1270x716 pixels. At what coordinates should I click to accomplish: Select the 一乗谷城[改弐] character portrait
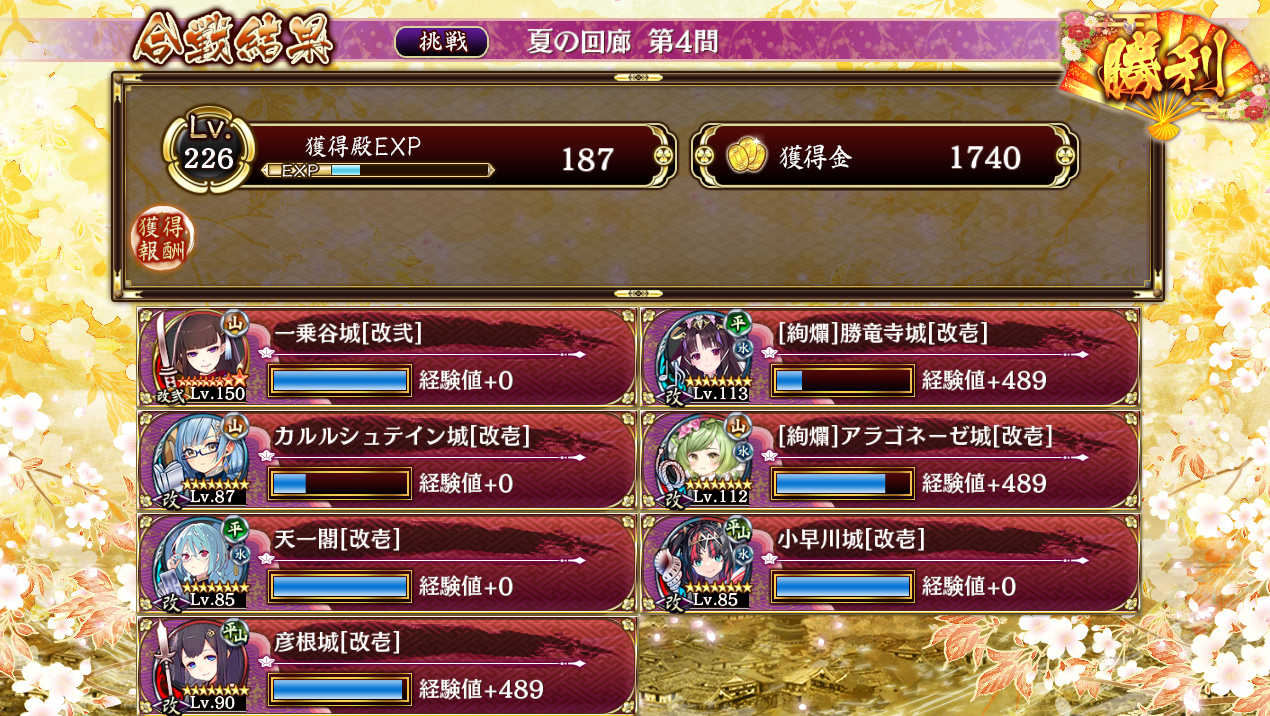(x=199, y=356)
